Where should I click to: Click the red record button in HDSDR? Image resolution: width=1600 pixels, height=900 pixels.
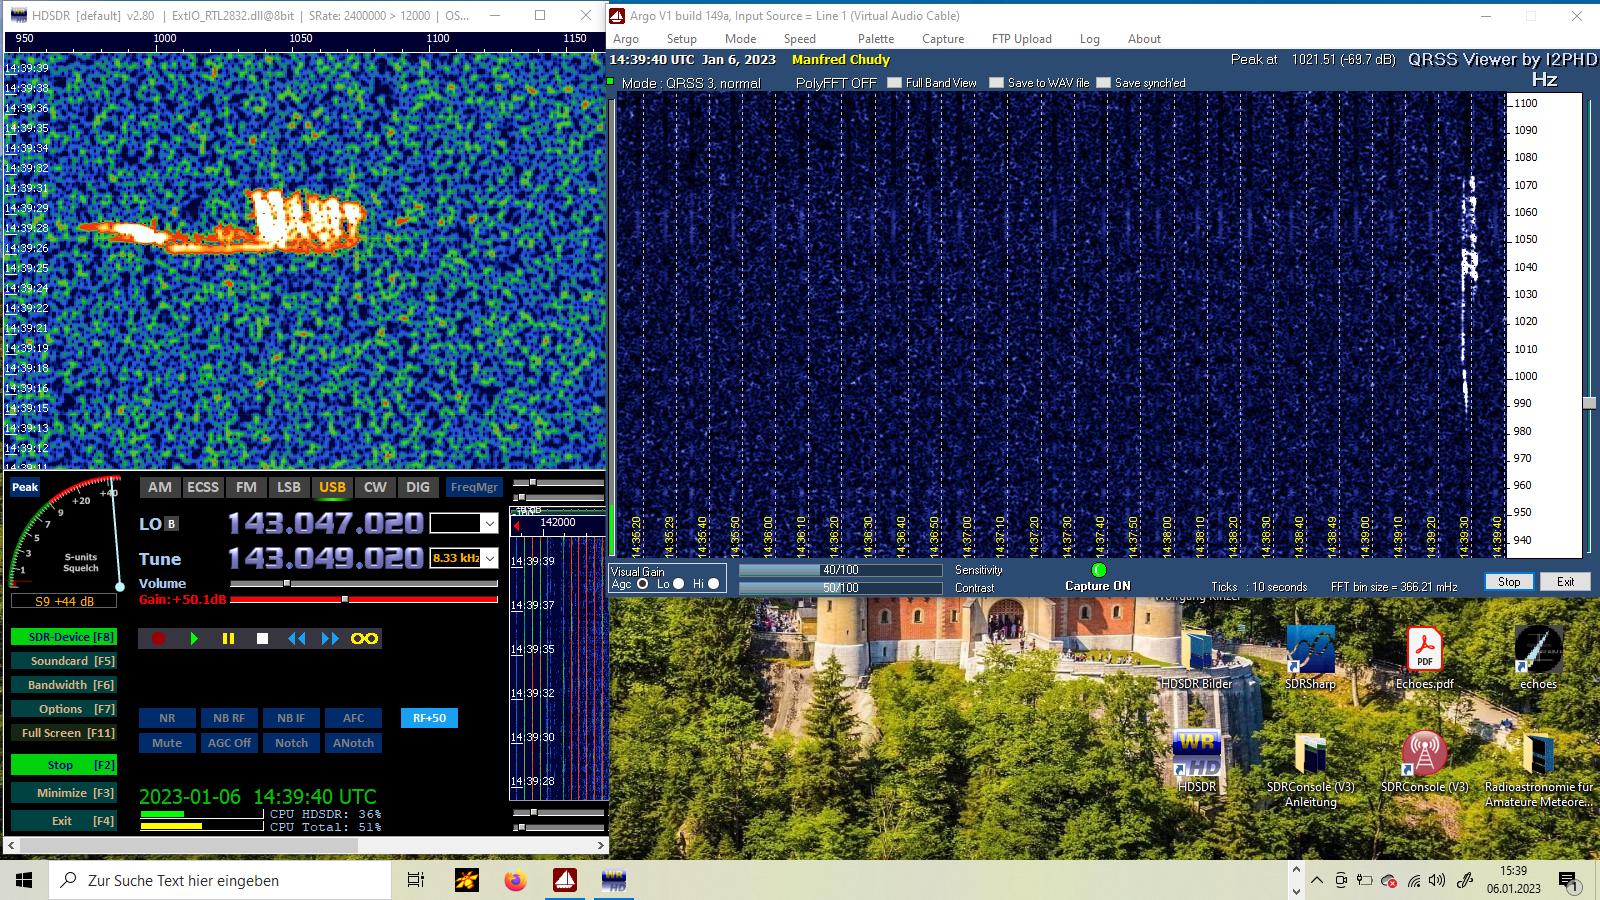point(158,638)
